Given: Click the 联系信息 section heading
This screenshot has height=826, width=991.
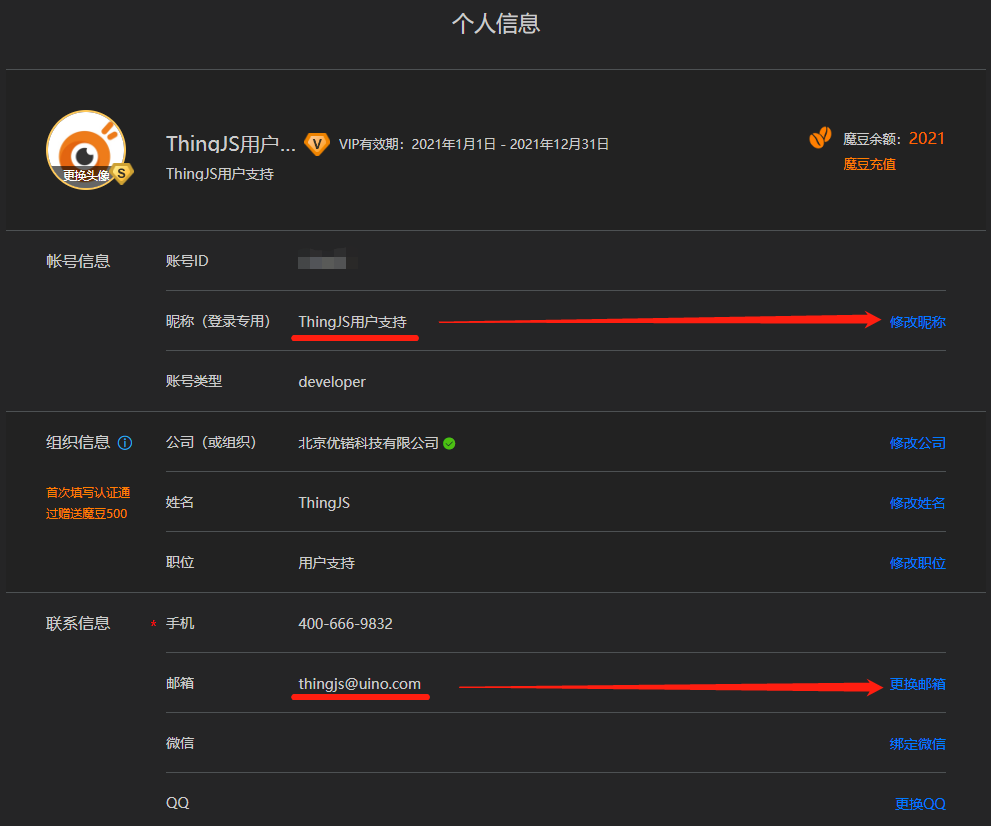Looking at the screenshot, I should [x=78, y=624].
